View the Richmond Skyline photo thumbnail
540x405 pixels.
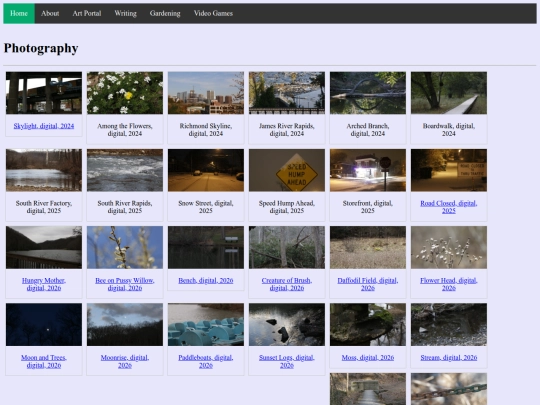[206, 93]
